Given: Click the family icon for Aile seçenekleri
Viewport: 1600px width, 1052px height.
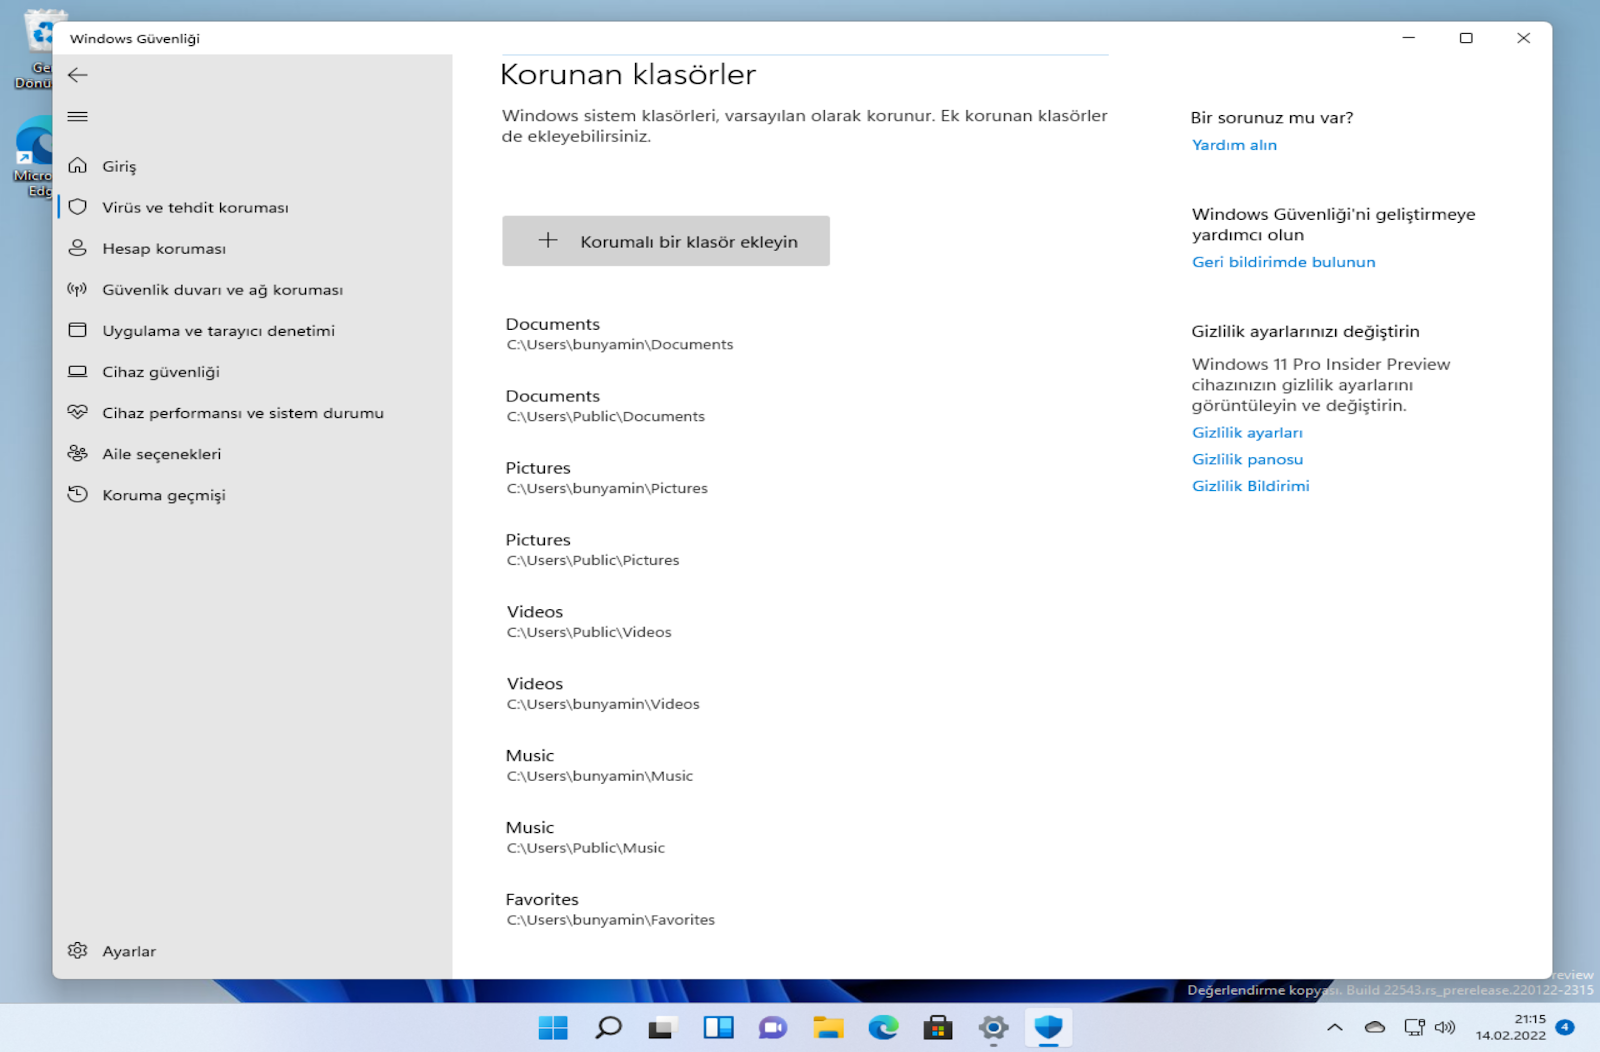Looking at the screenshot, I should pos(77,453).
